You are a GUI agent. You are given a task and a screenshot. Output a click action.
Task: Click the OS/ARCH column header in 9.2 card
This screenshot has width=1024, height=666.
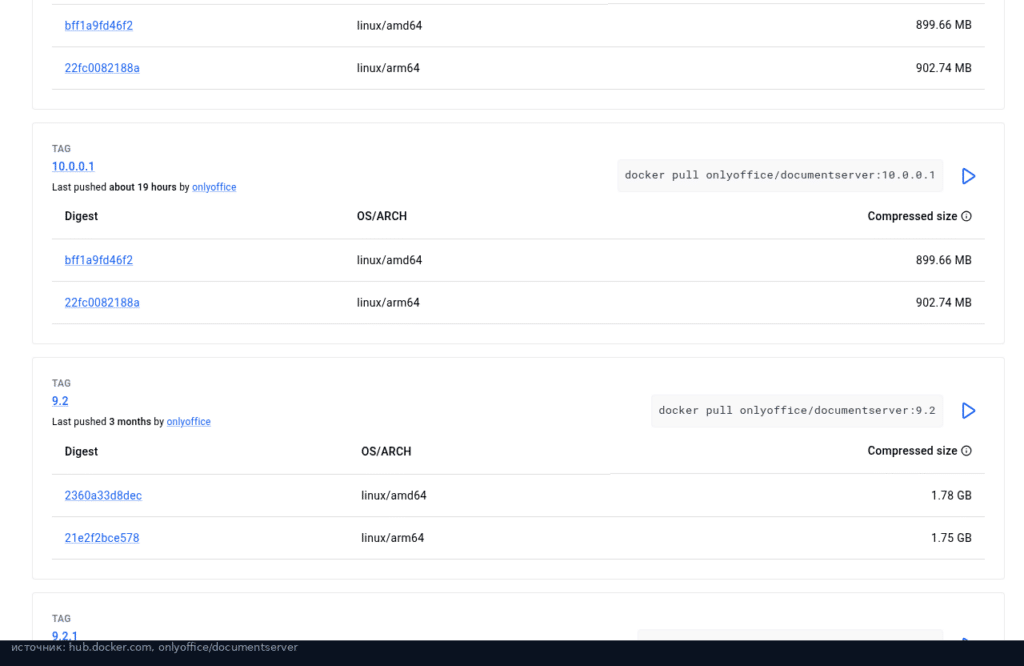pyautogui.click(x=386, y=451)
